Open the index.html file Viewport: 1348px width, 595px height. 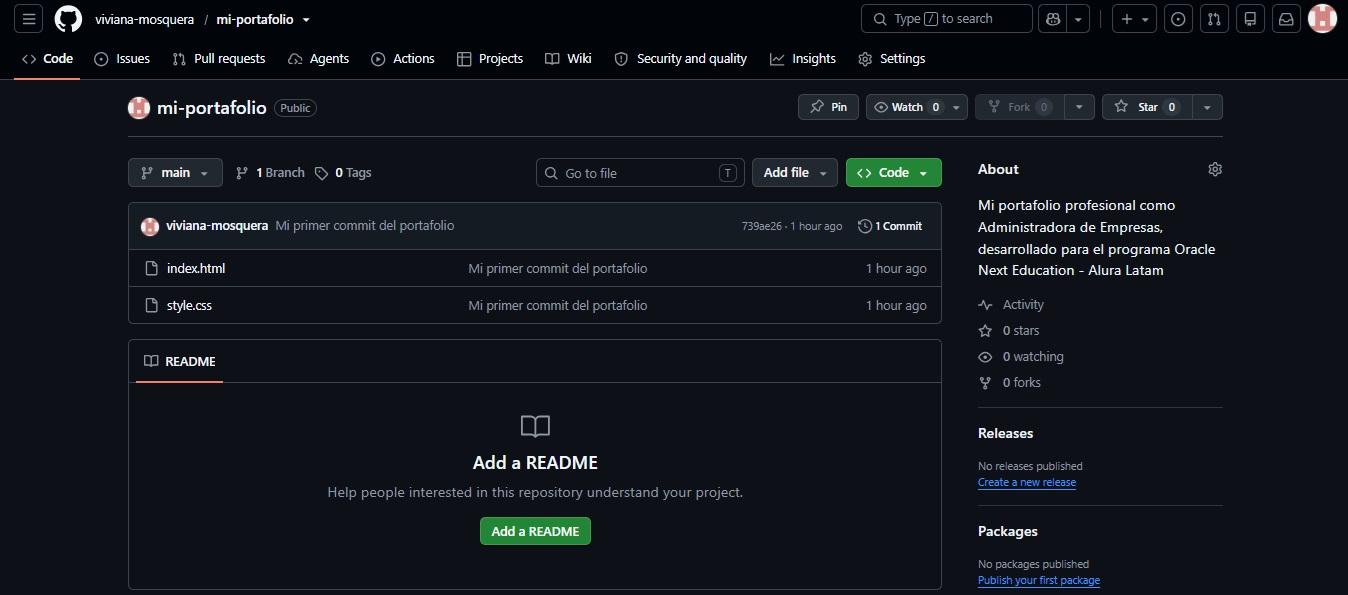pos(196,268)
